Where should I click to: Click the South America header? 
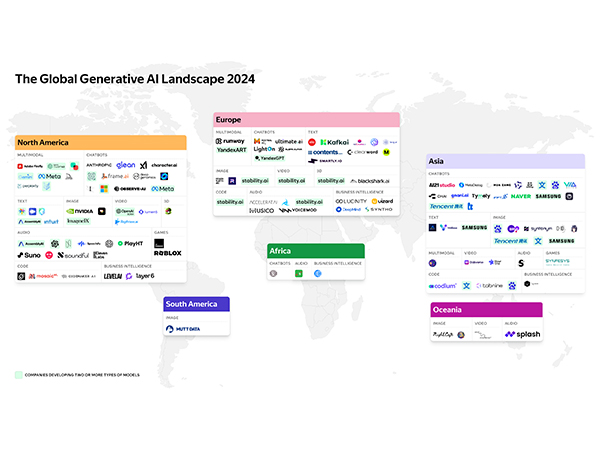(x=196, y=304)
